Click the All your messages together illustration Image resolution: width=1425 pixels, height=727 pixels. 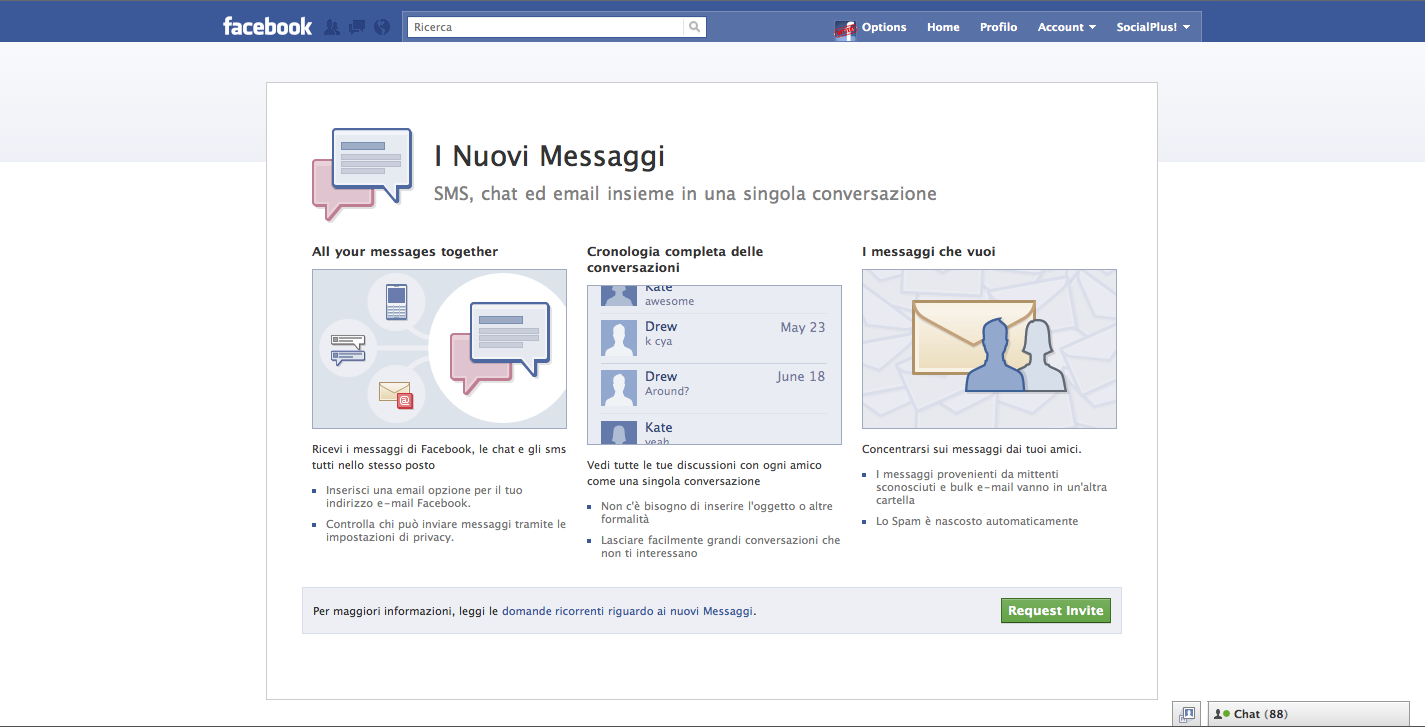coord(439,349)
